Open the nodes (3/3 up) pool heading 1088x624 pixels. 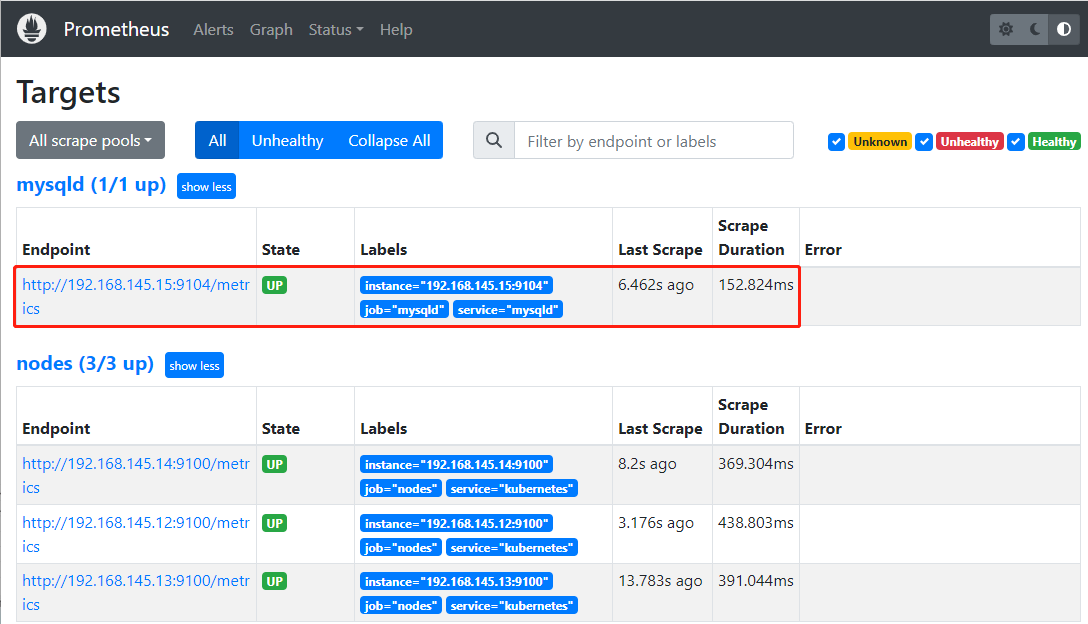tap(85, 364)
